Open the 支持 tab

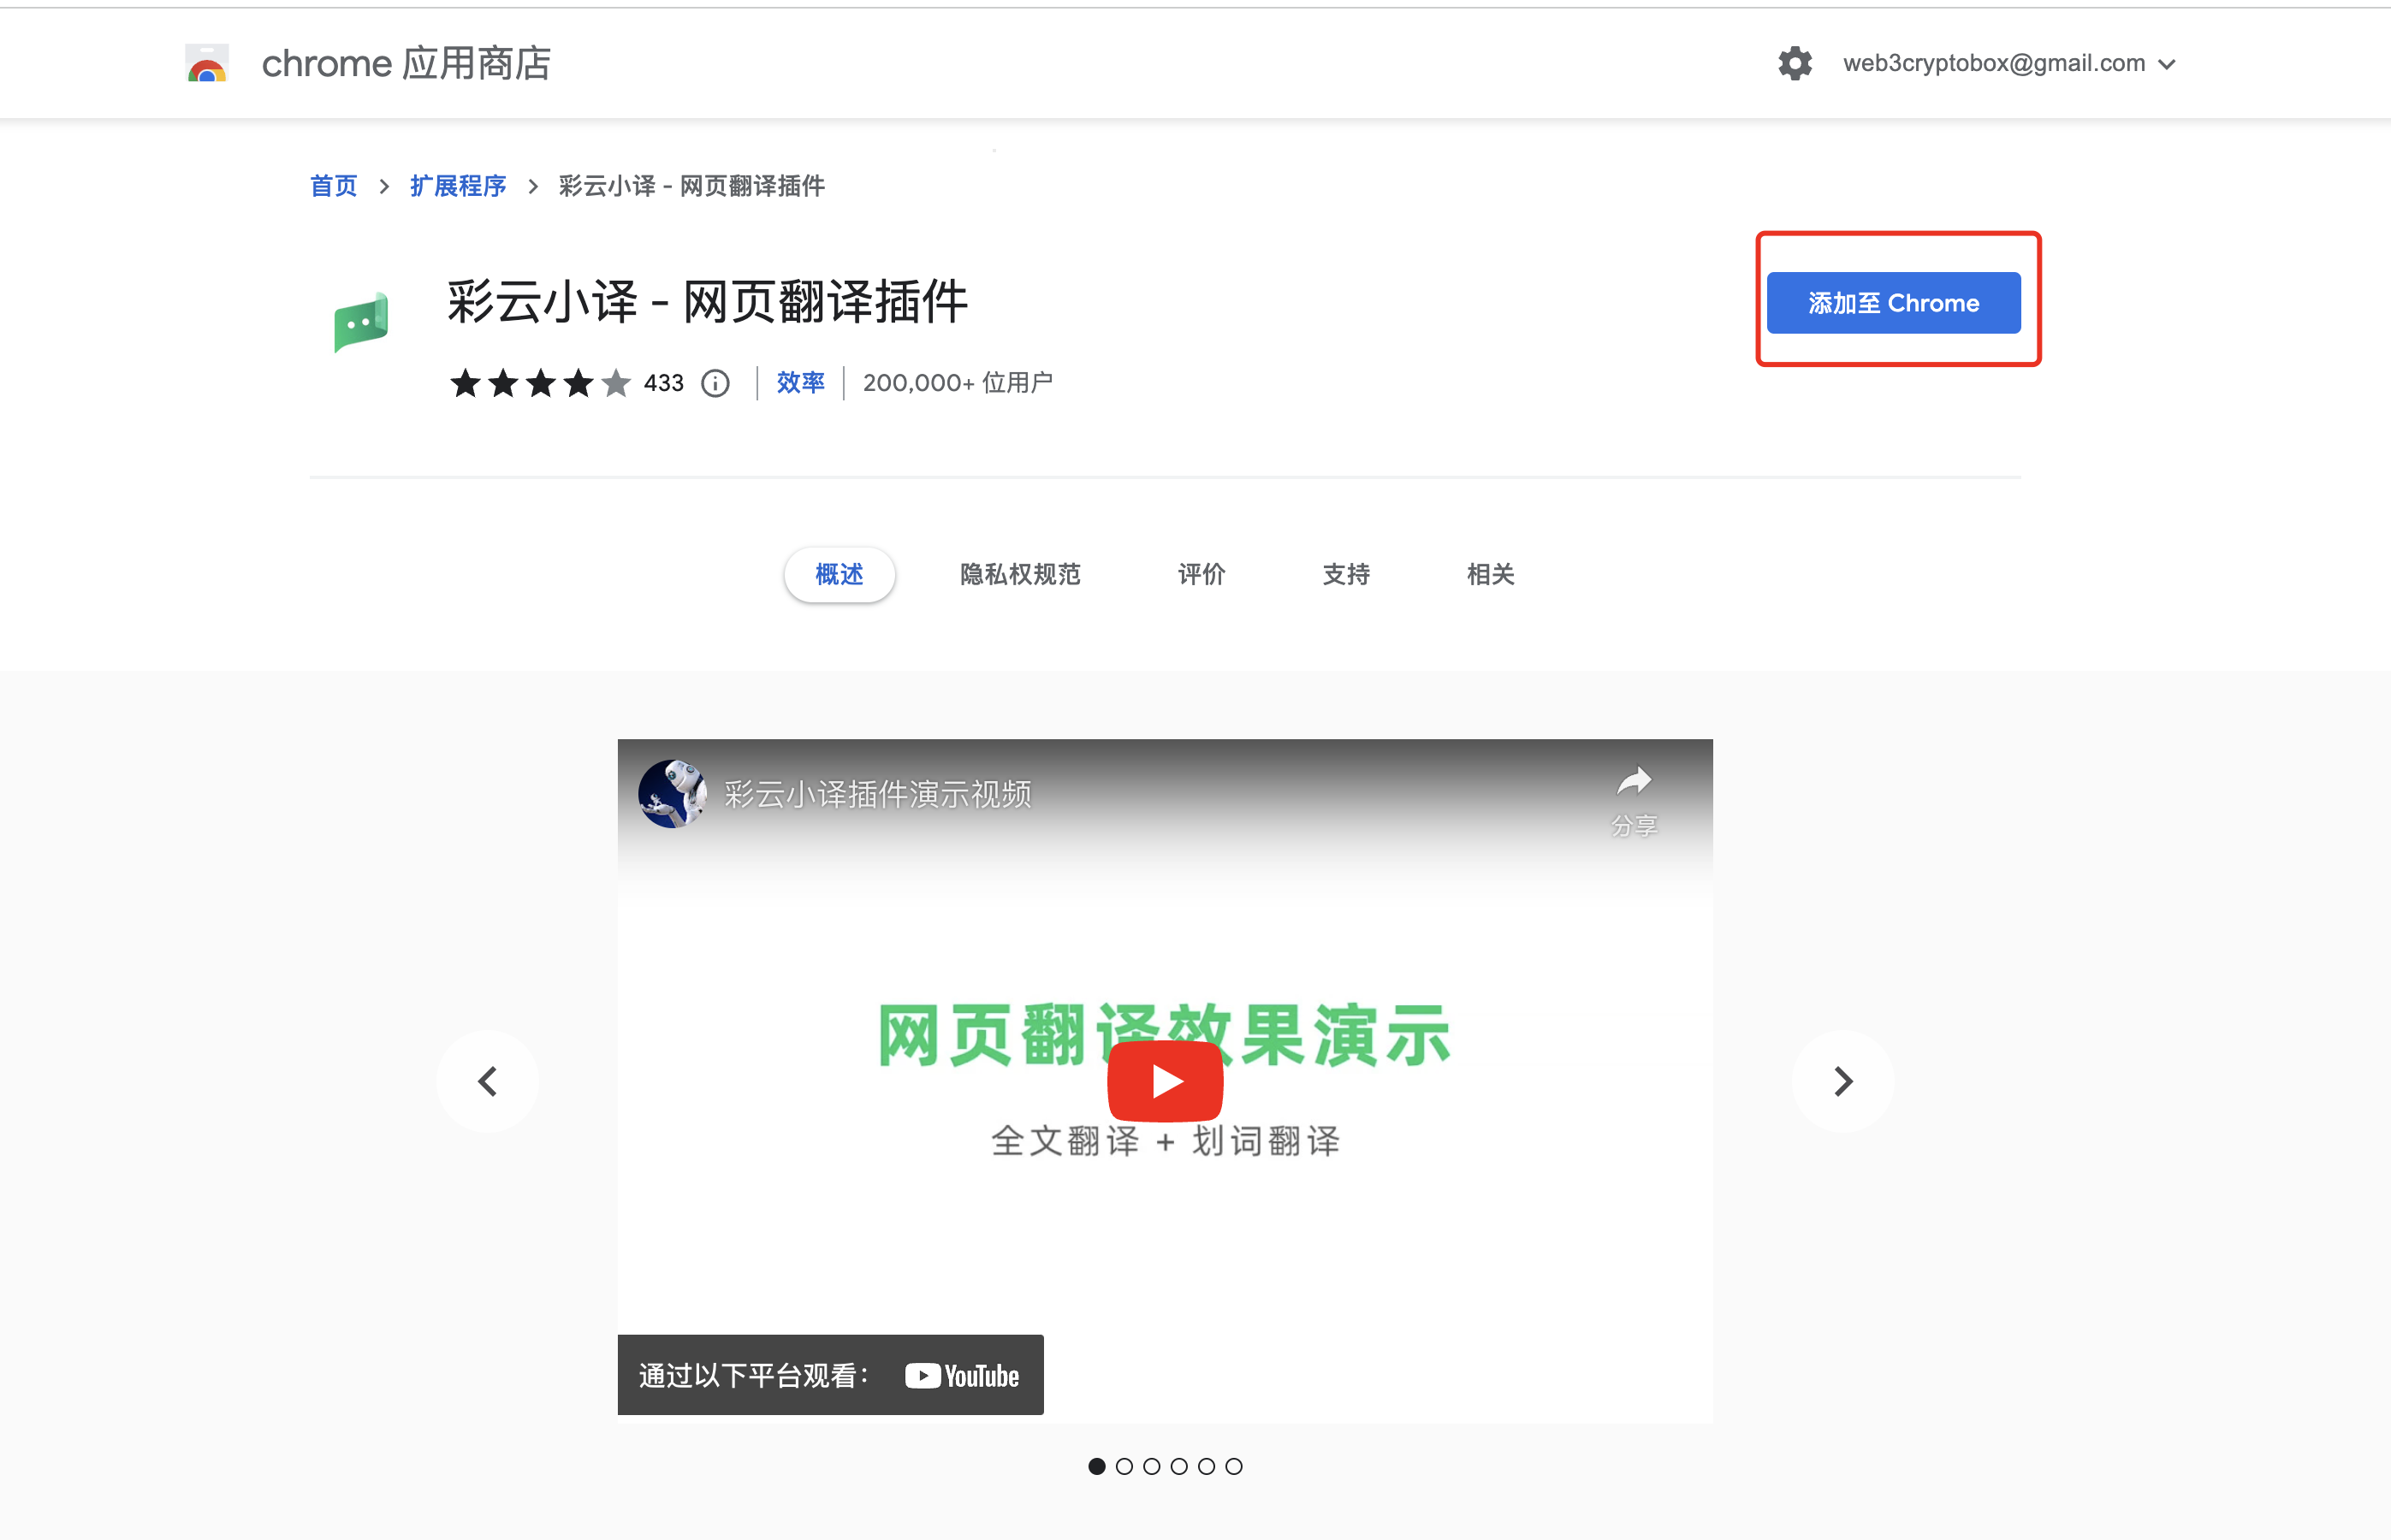(x=1346, y=574)
